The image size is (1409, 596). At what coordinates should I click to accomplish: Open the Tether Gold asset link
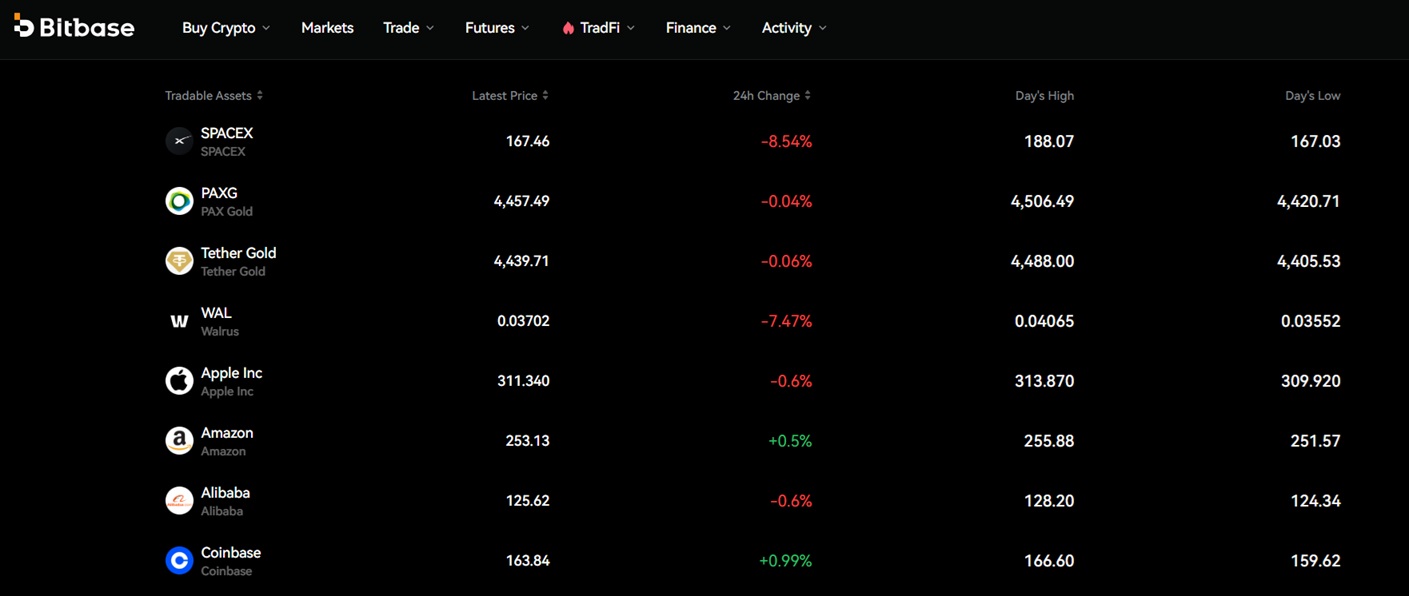click(x=238, y=253)
